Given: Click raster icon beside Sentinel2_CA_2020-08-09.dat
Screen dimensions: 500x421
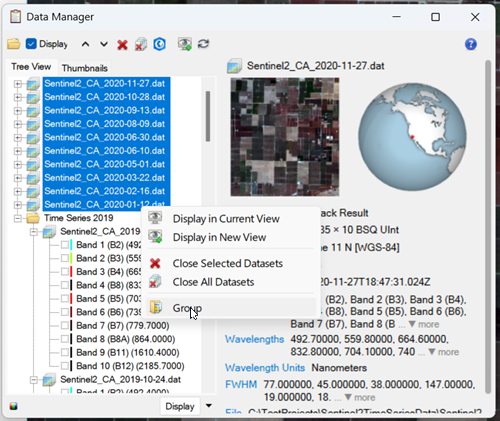Looking at the screenshot, I should [x=33, y=124].
